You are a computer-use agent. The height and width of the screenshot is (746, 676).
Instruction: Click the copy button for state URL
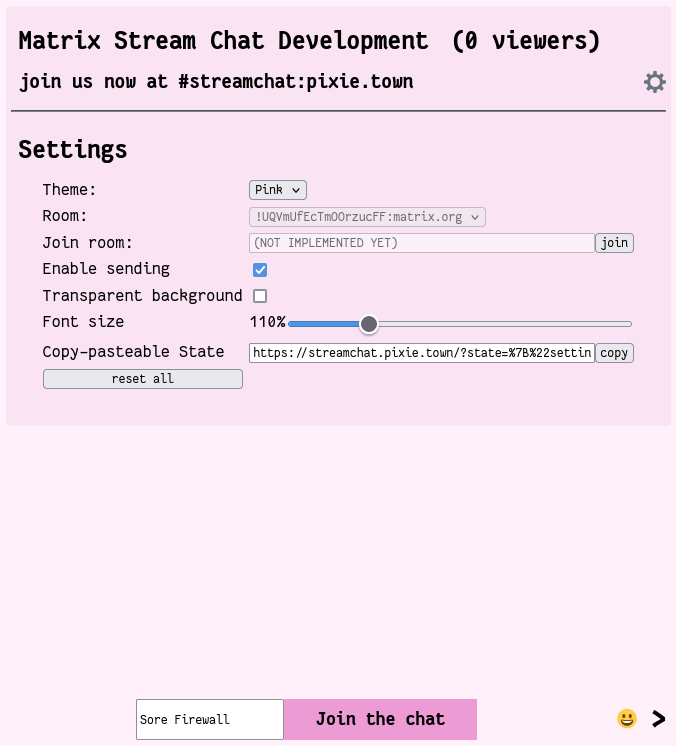(614, 353)
